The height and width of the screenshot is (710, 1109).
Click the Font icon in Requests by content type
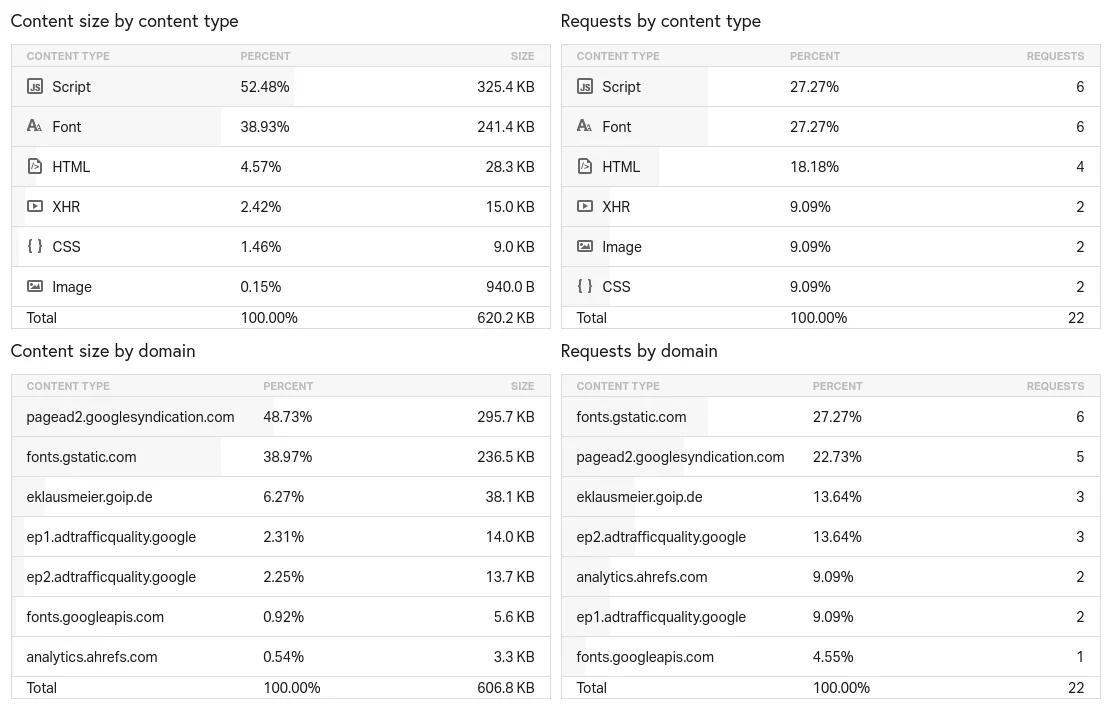[585, 127]
